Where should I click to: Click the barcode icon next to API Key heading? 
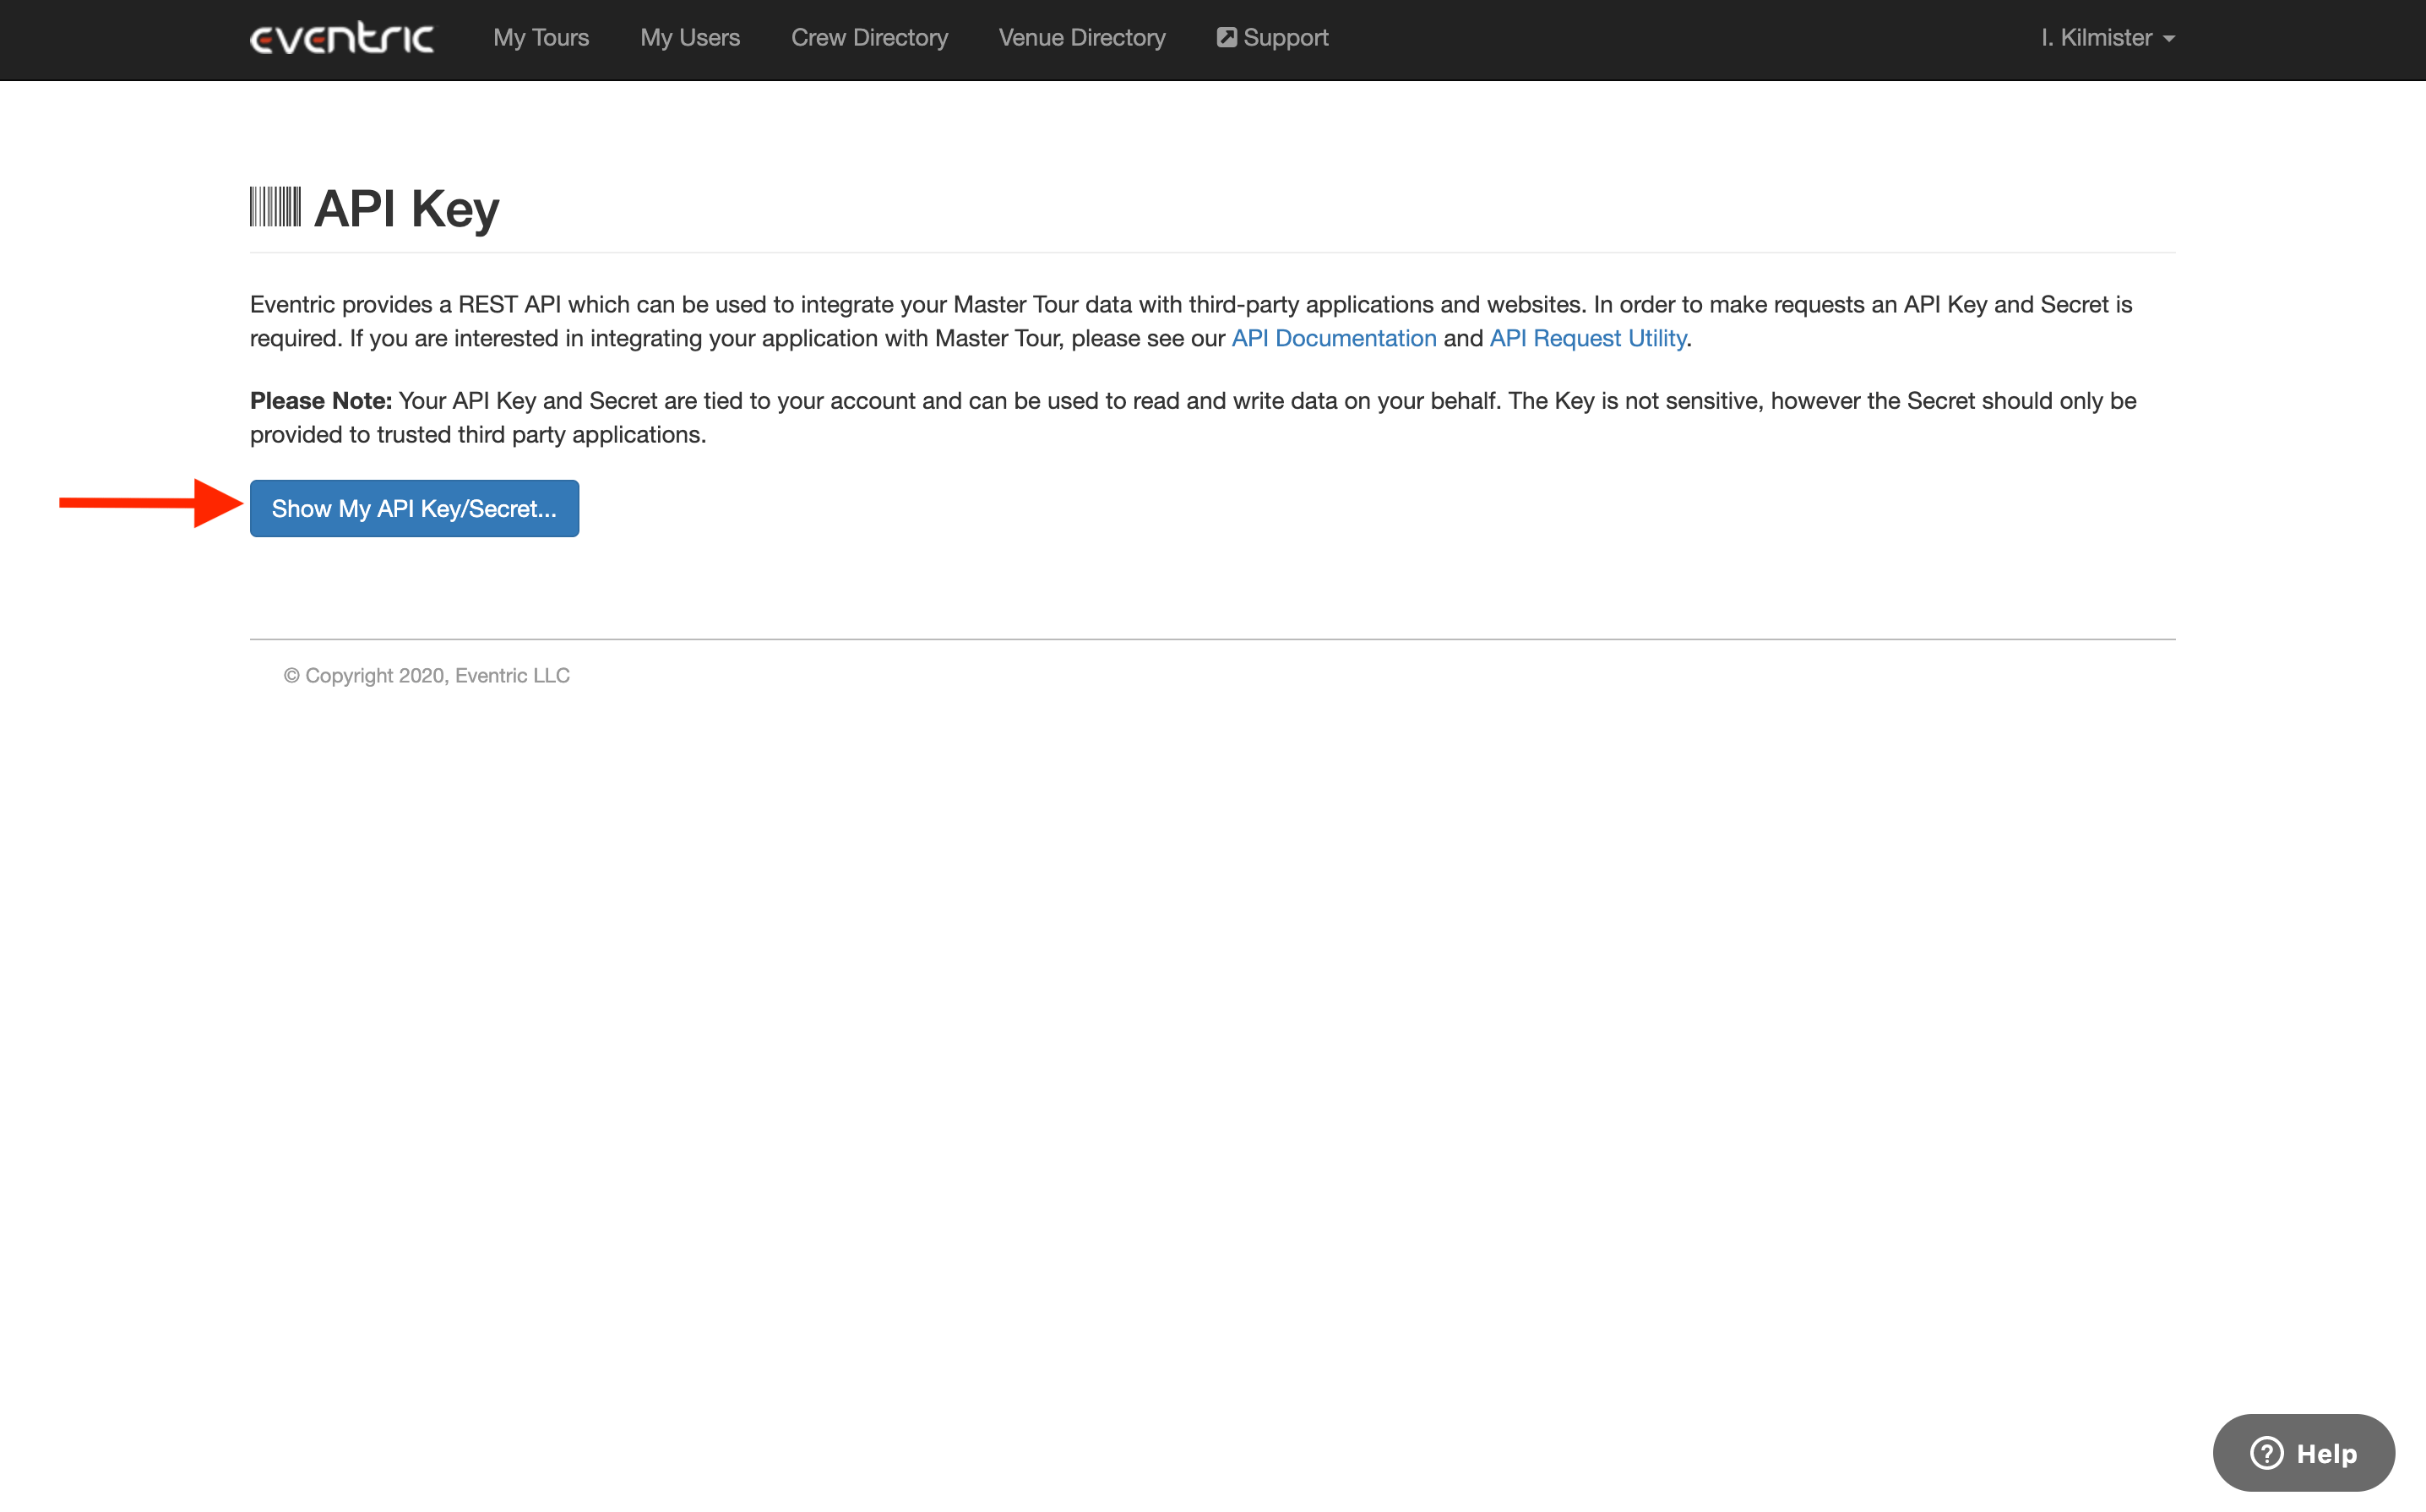click(275, 207)
